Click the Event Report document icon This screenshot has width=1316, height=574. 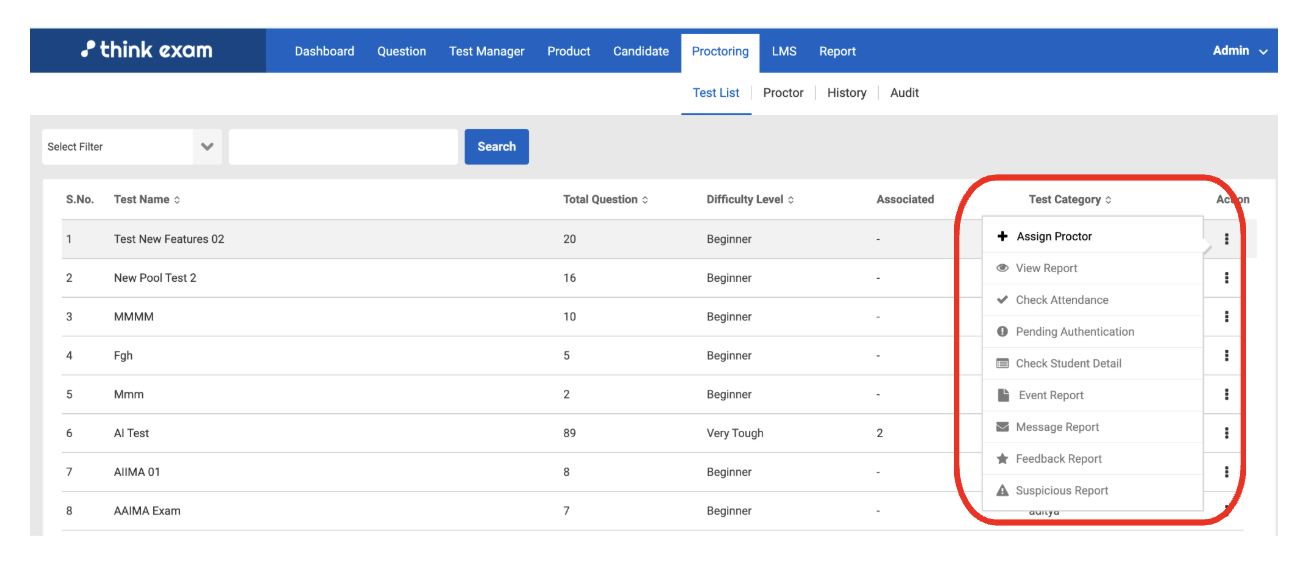click(x=1003, y=395)
